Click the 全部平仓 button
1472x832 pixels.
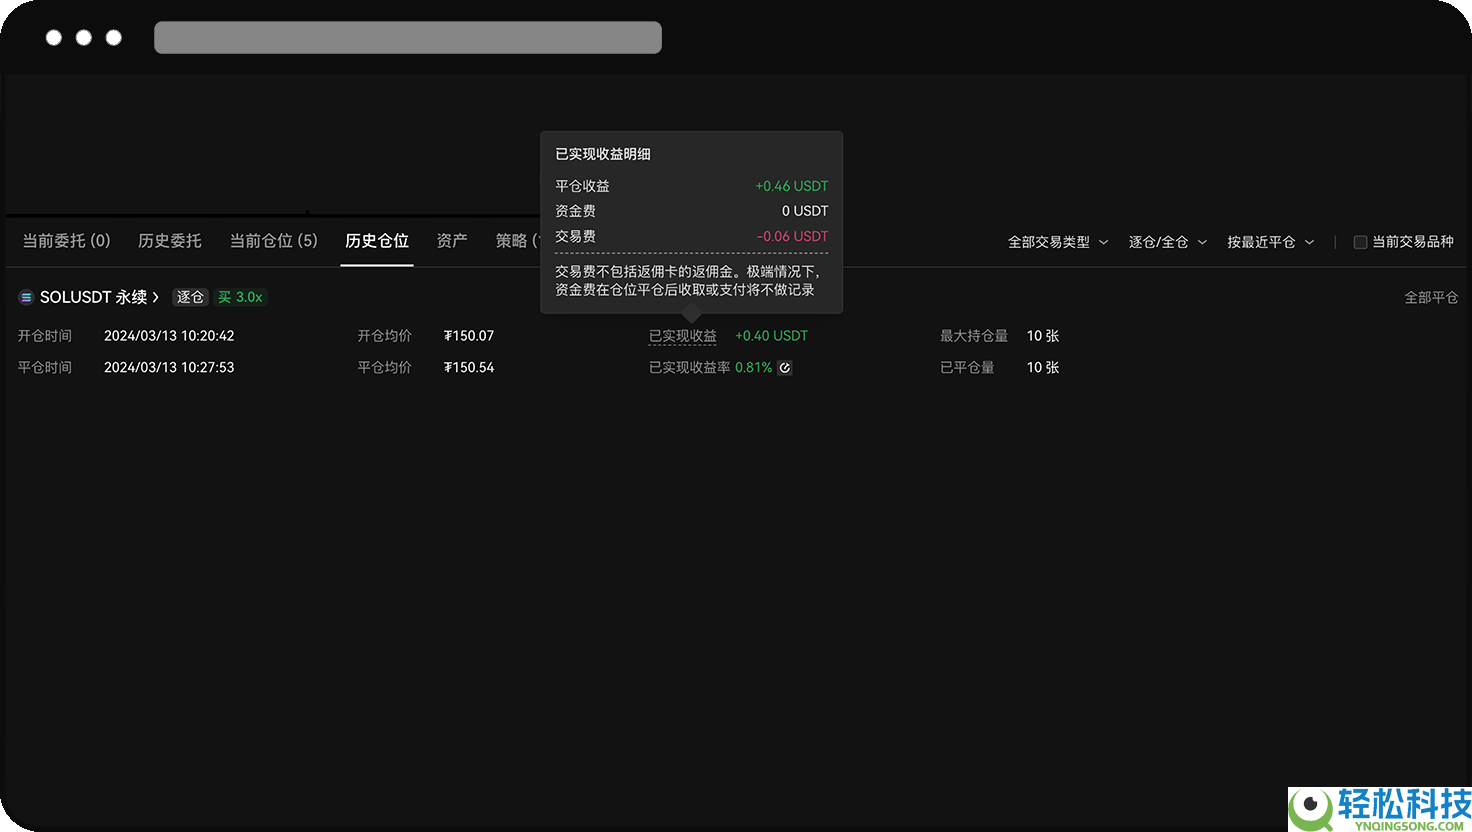[x=1431, y=297]
